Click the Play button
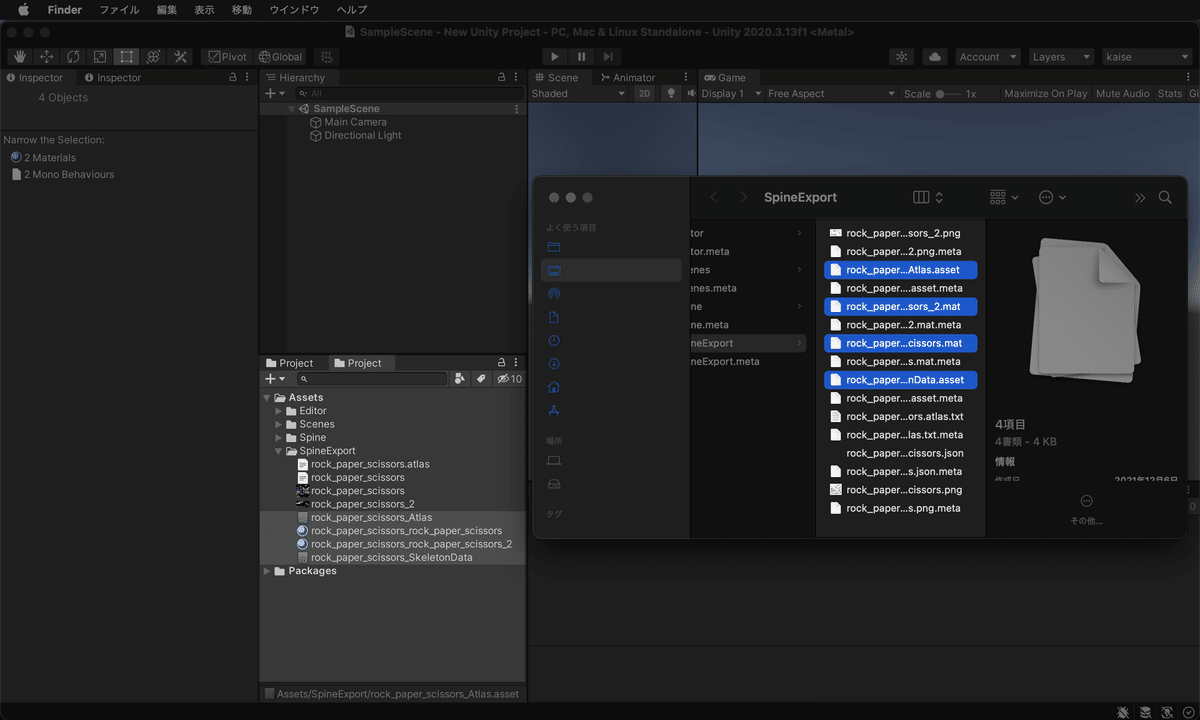This screenshot has width=1200, height=720. tap(555, 57)
